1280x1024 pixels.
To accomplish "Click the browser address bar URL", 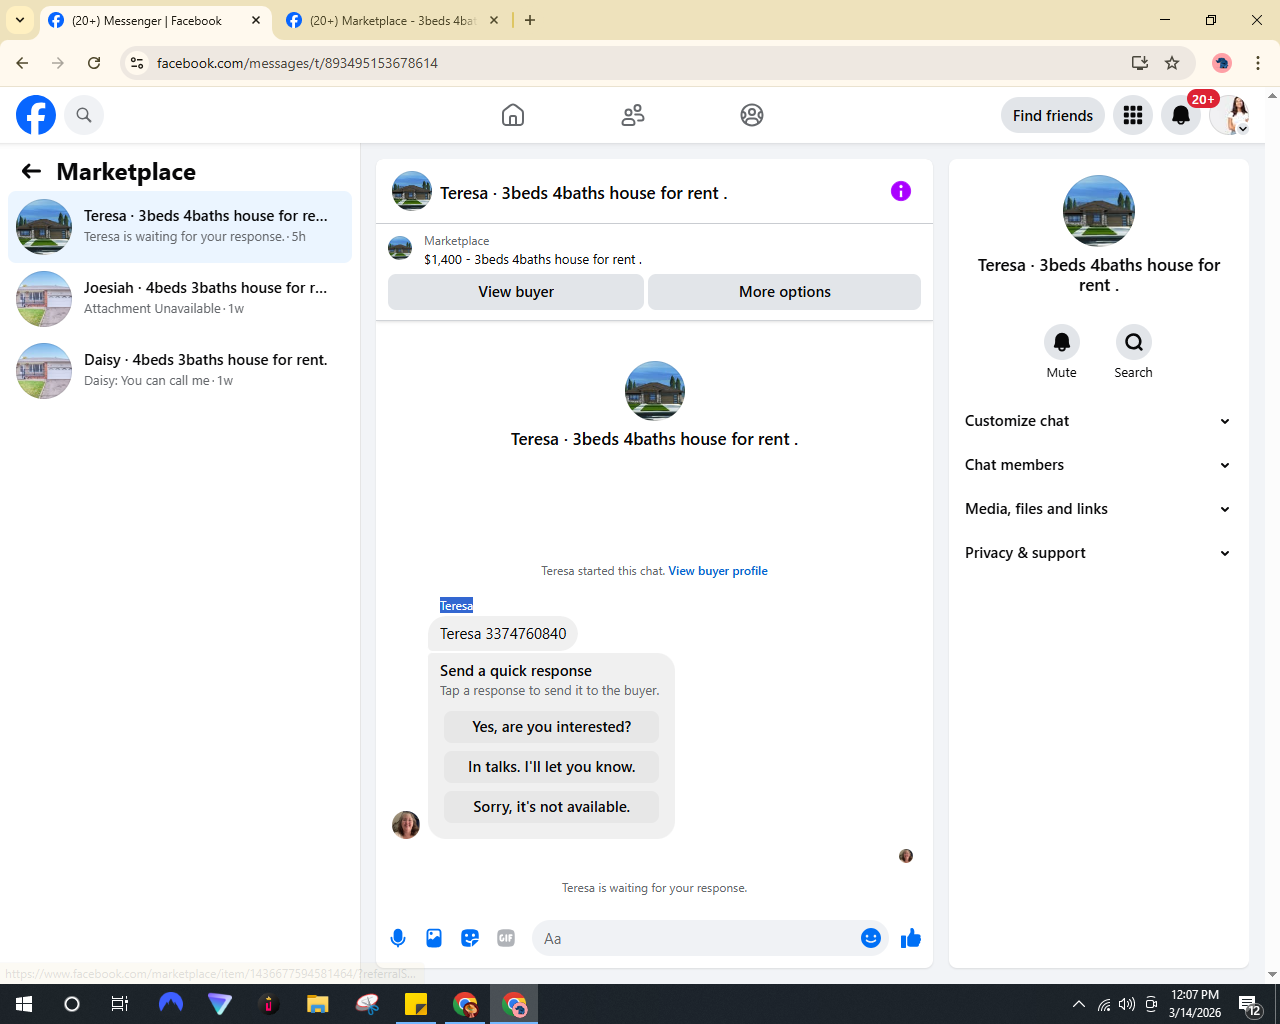I will coord(297,63).
